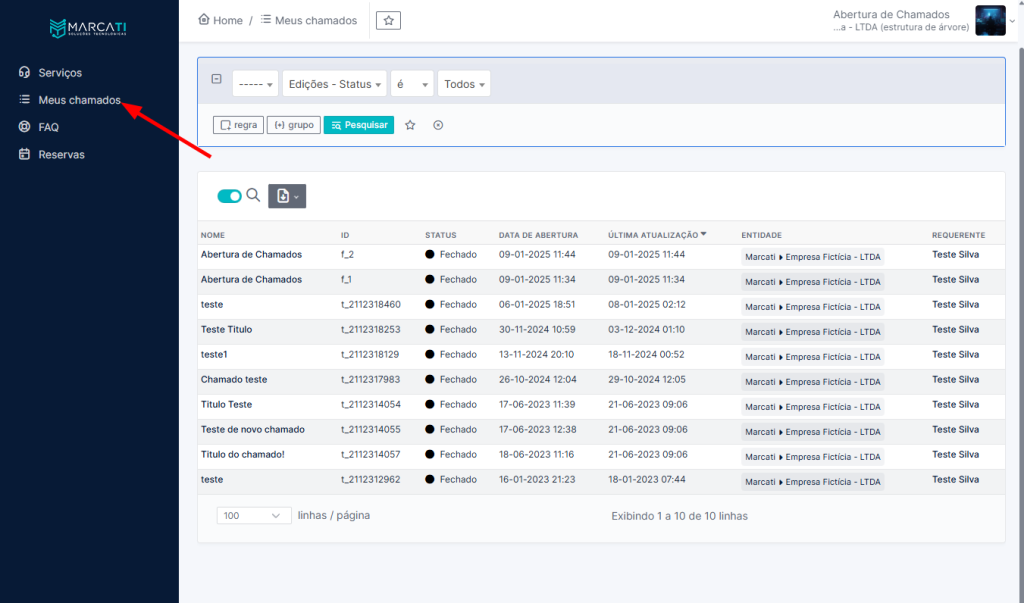Save search with star icon beside Pesquisar
The height and width of the screenshot is (603, 1024).
point(410,125)
